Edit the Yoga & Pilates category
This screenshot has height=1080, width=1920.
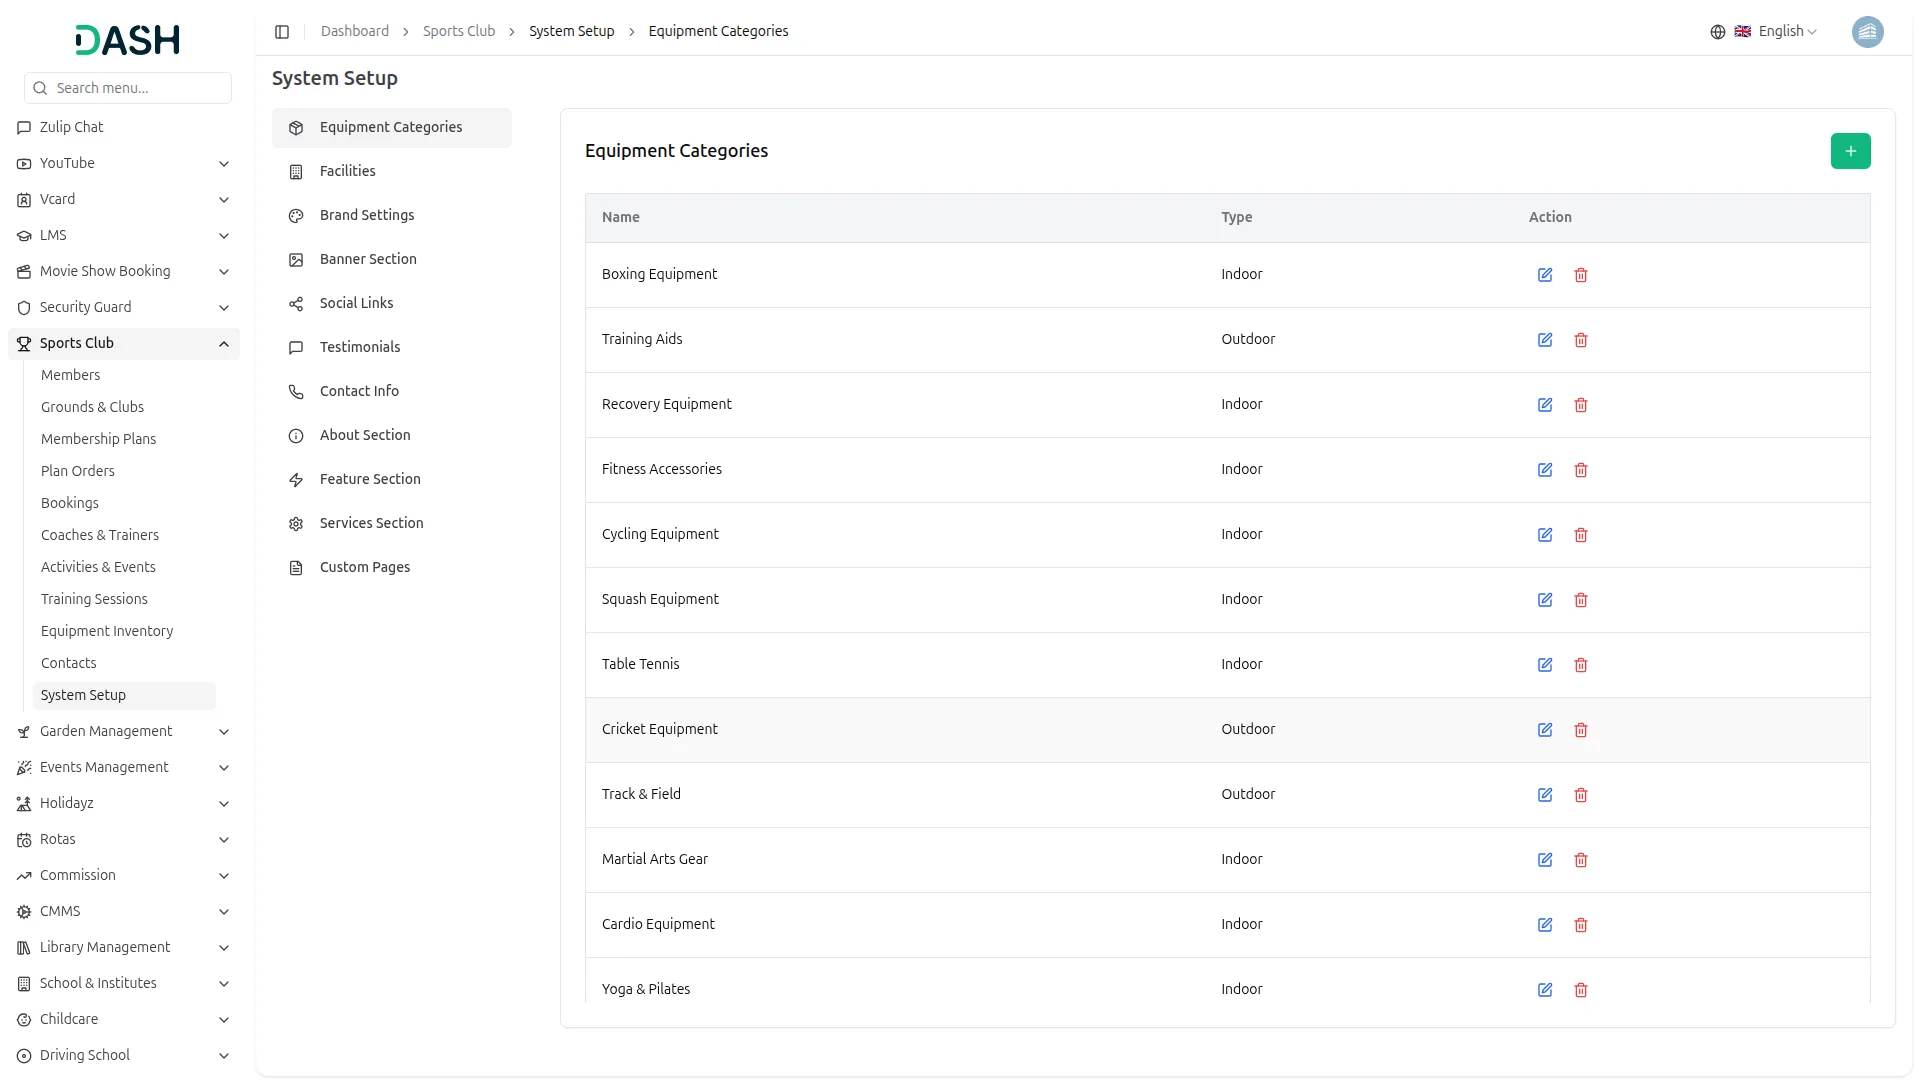[1544, 990]
